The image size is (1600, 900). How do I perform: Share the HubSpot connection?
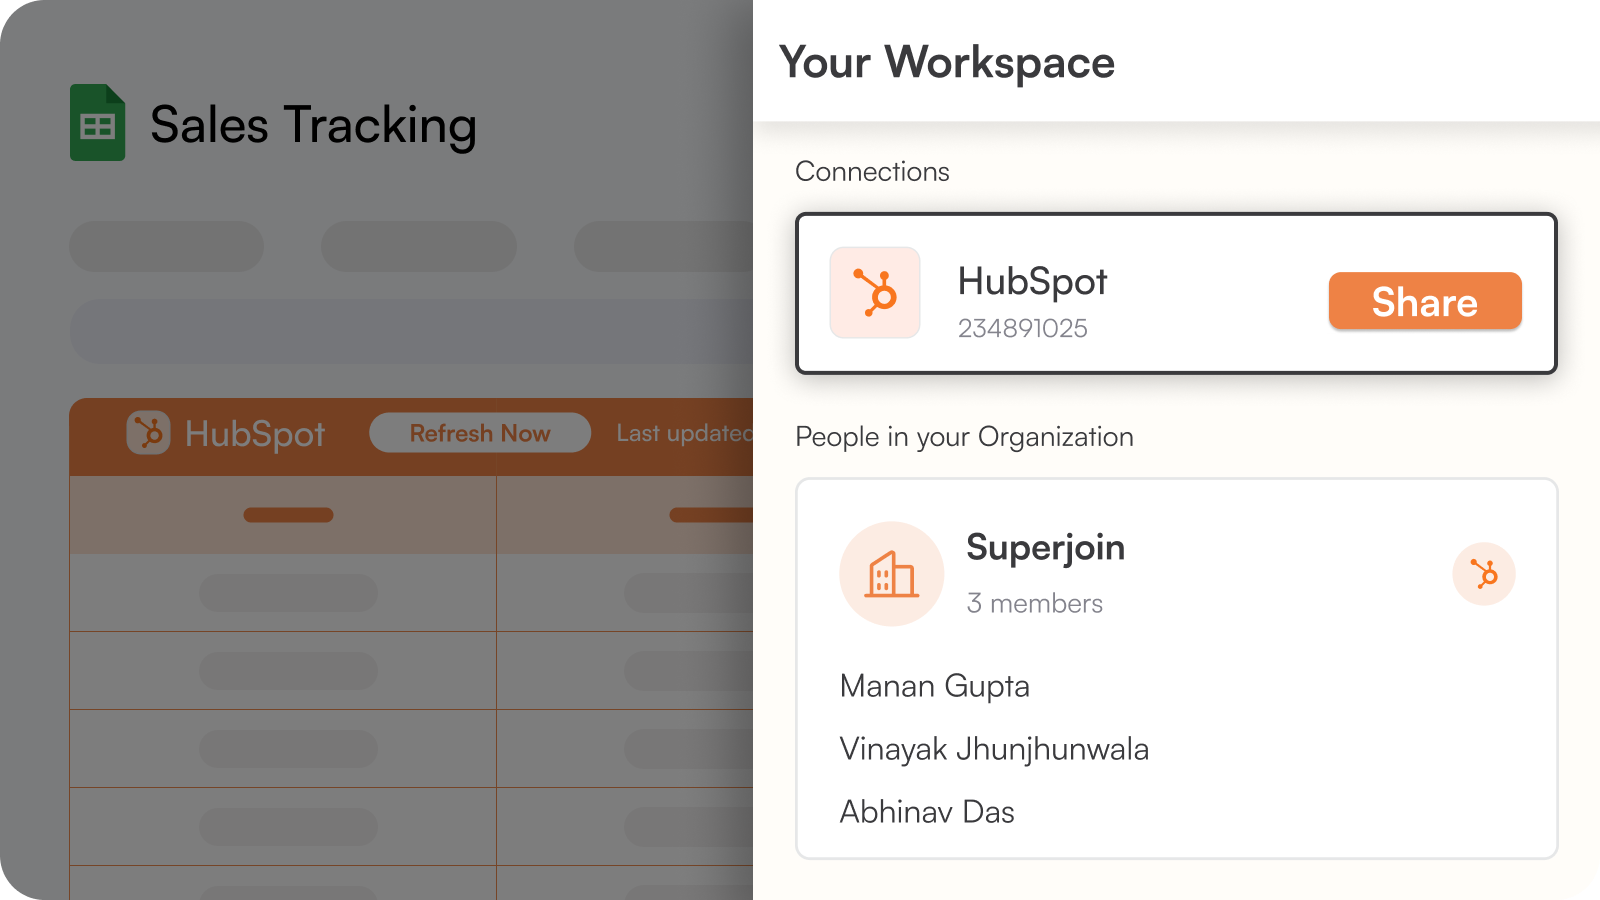[1424, 301]
